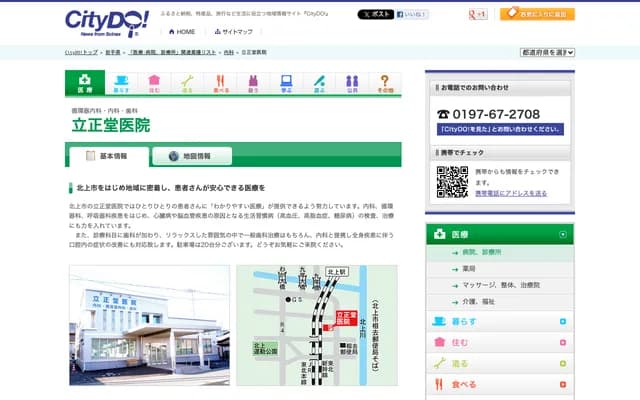The image size is (640, 400).
Task: Select the green 医療 category icon tab
Action: point(85,83)
